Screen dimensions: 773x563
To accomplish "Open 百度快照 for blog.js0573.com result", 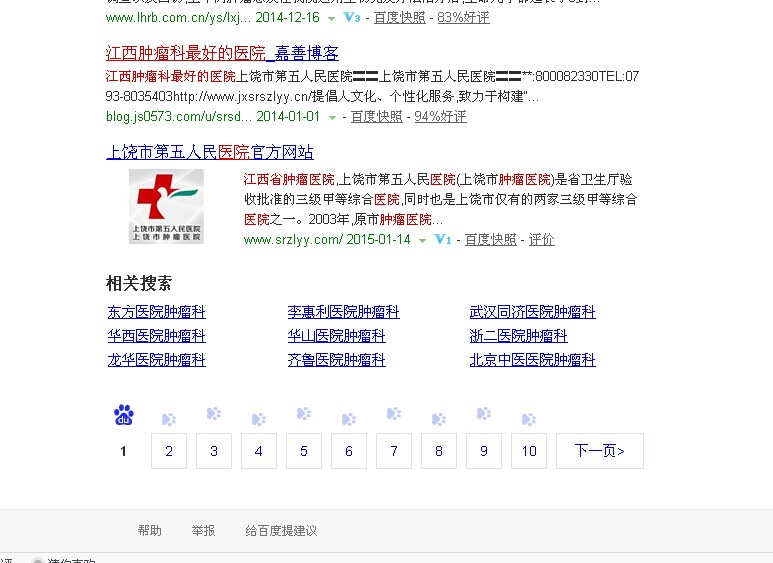I will point(377,116).
